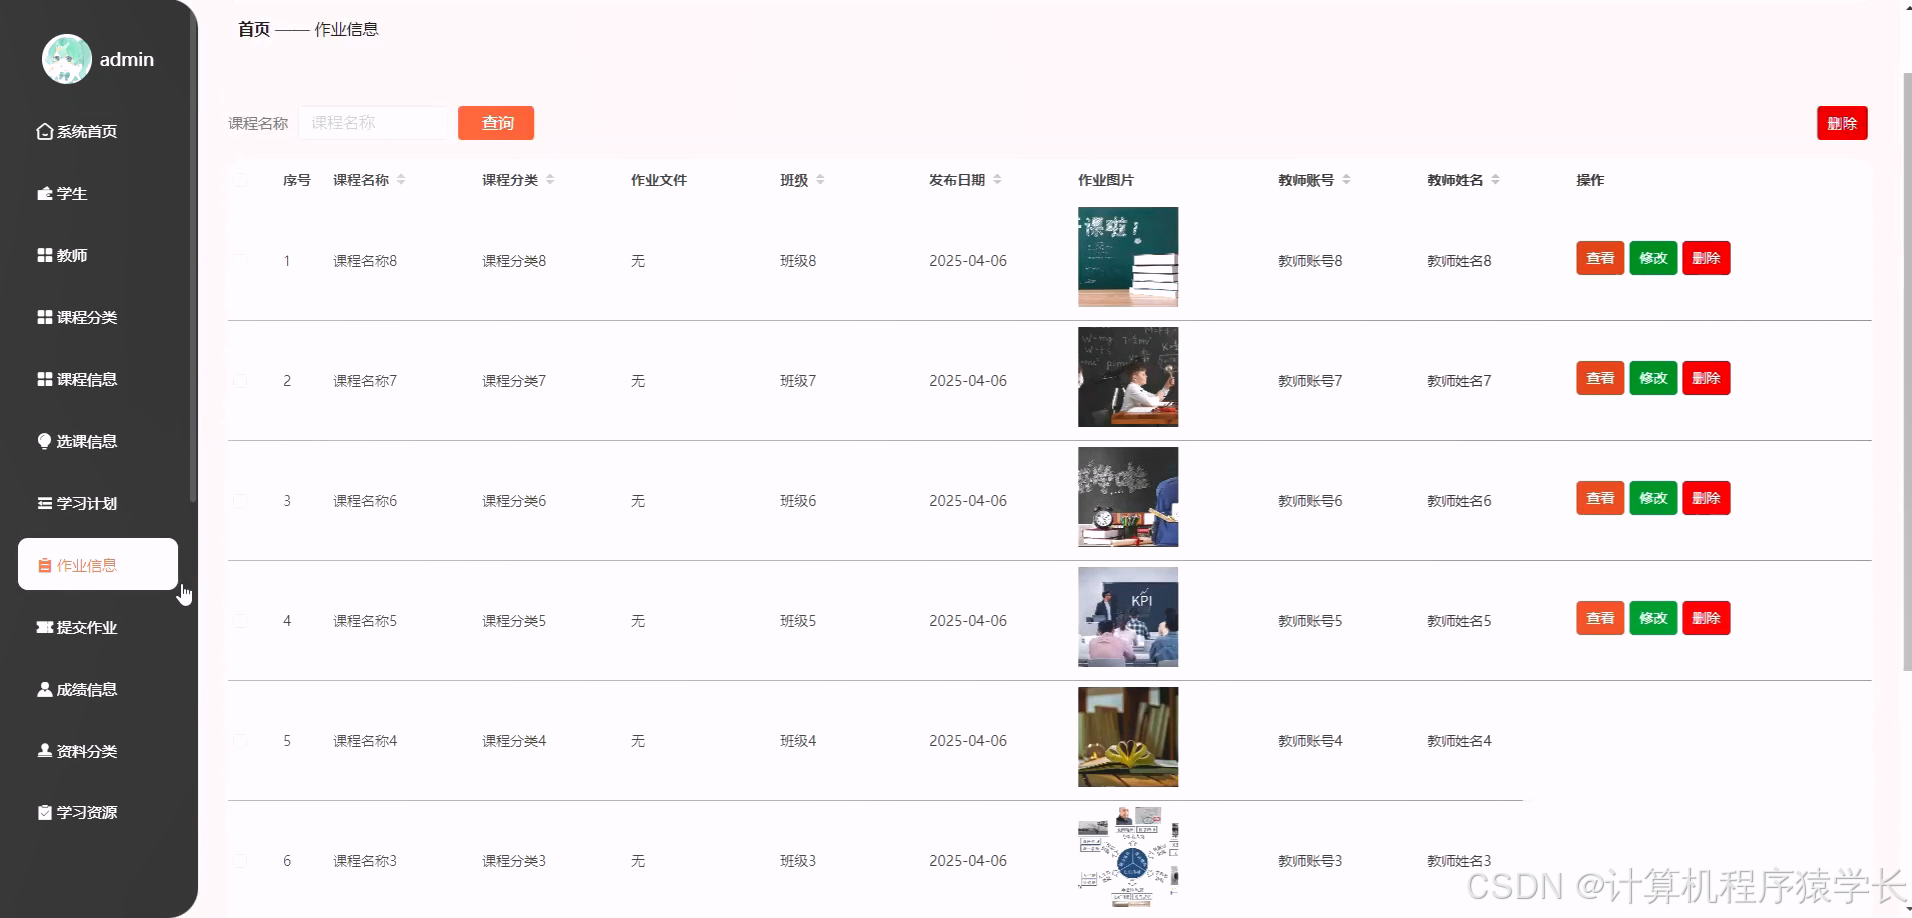Click the 班级6 cell
The height and width of the screenshot is (918, 1912).
click(798, 501)
